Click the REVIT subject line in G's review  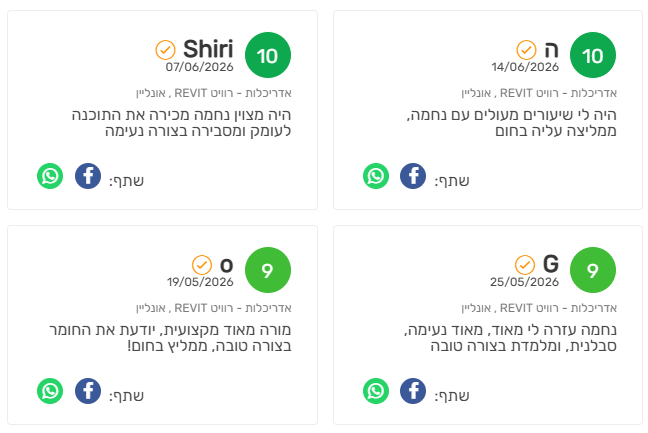tap(539, 308)
